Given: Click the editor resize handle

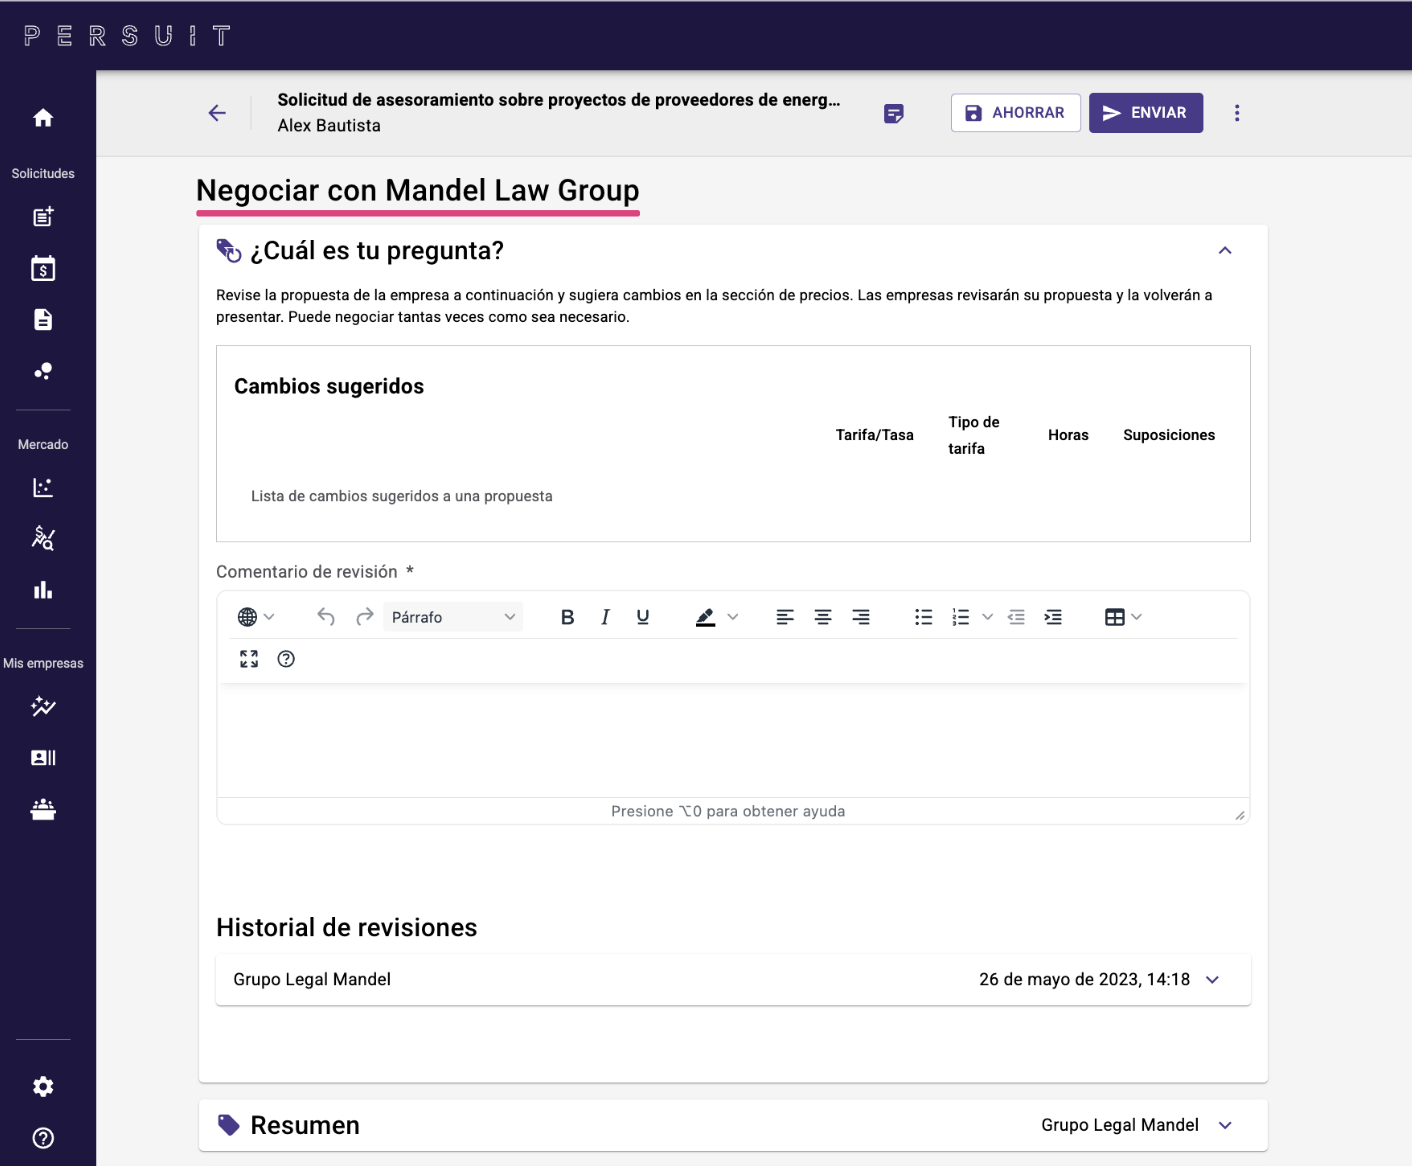Looking at the screenshot, I should click(1240, 815).
